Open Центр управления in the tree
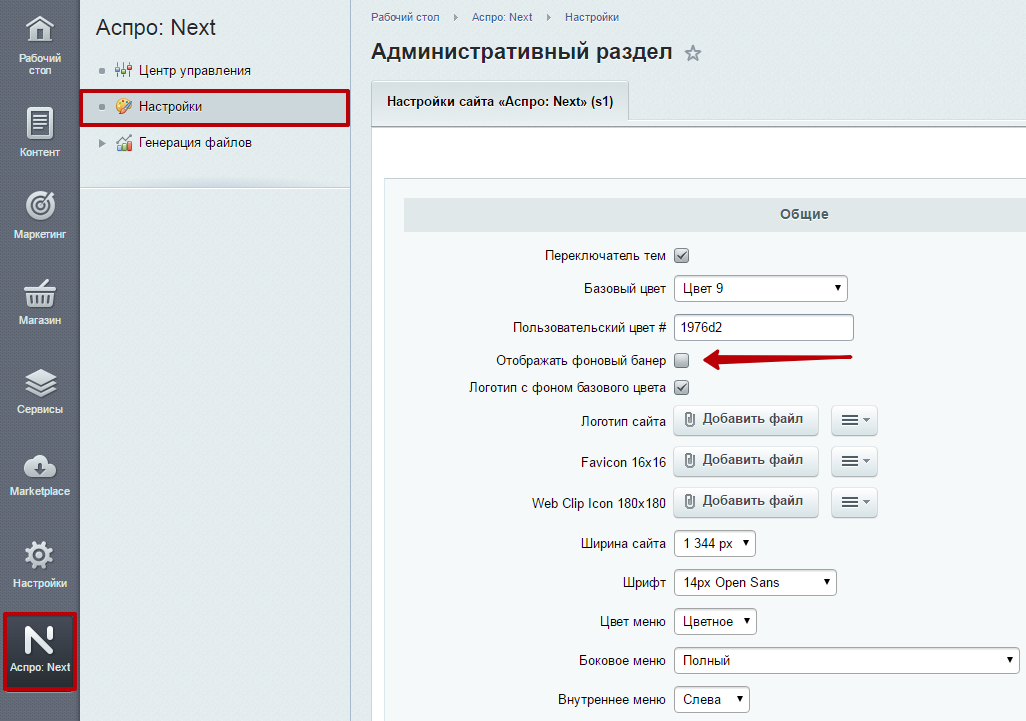 click(x=194, y=71)
